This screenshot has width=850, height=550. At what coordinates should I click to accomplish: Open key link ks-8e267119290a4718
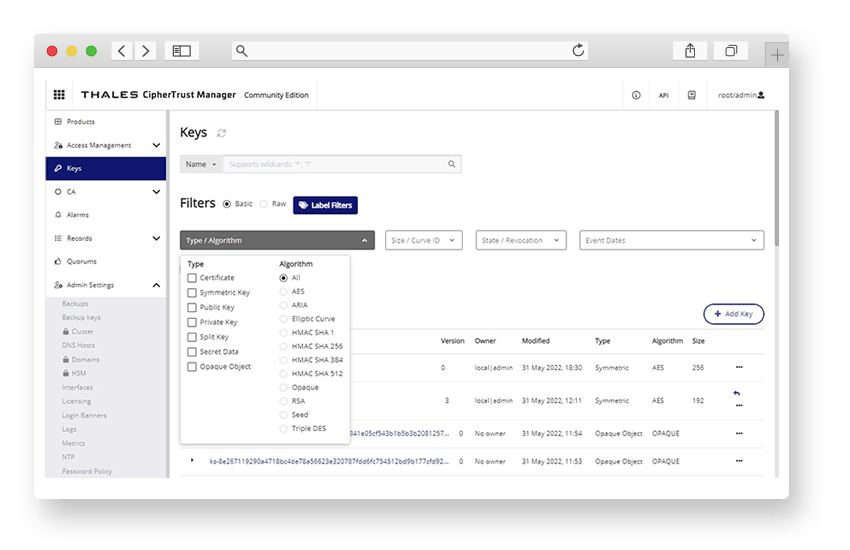[x=329, y=462]
